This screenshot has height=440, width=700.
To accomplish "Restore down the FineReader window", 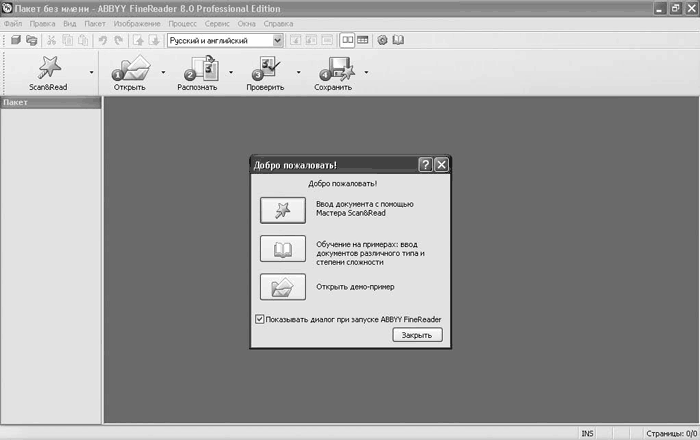I will coord(675,8).
